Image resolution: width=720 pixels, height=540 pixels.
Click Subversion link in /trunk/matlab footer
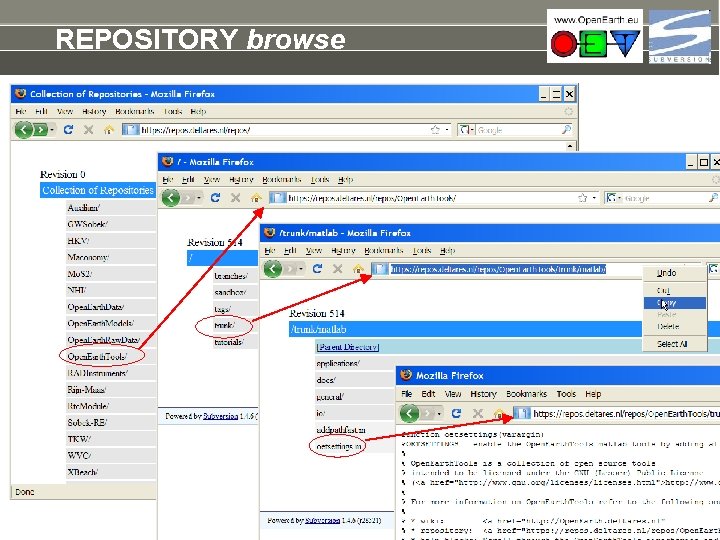click(322, 520)
